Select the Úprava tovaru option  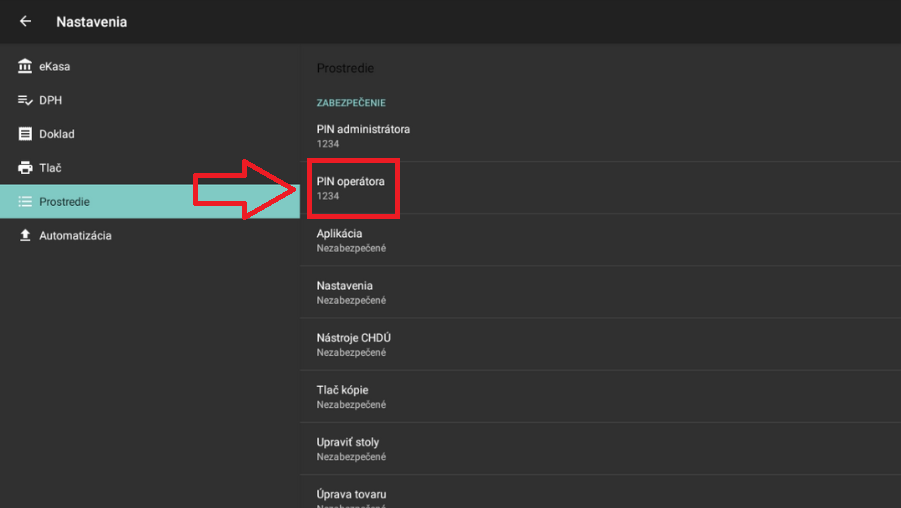[x=351, y=495]
